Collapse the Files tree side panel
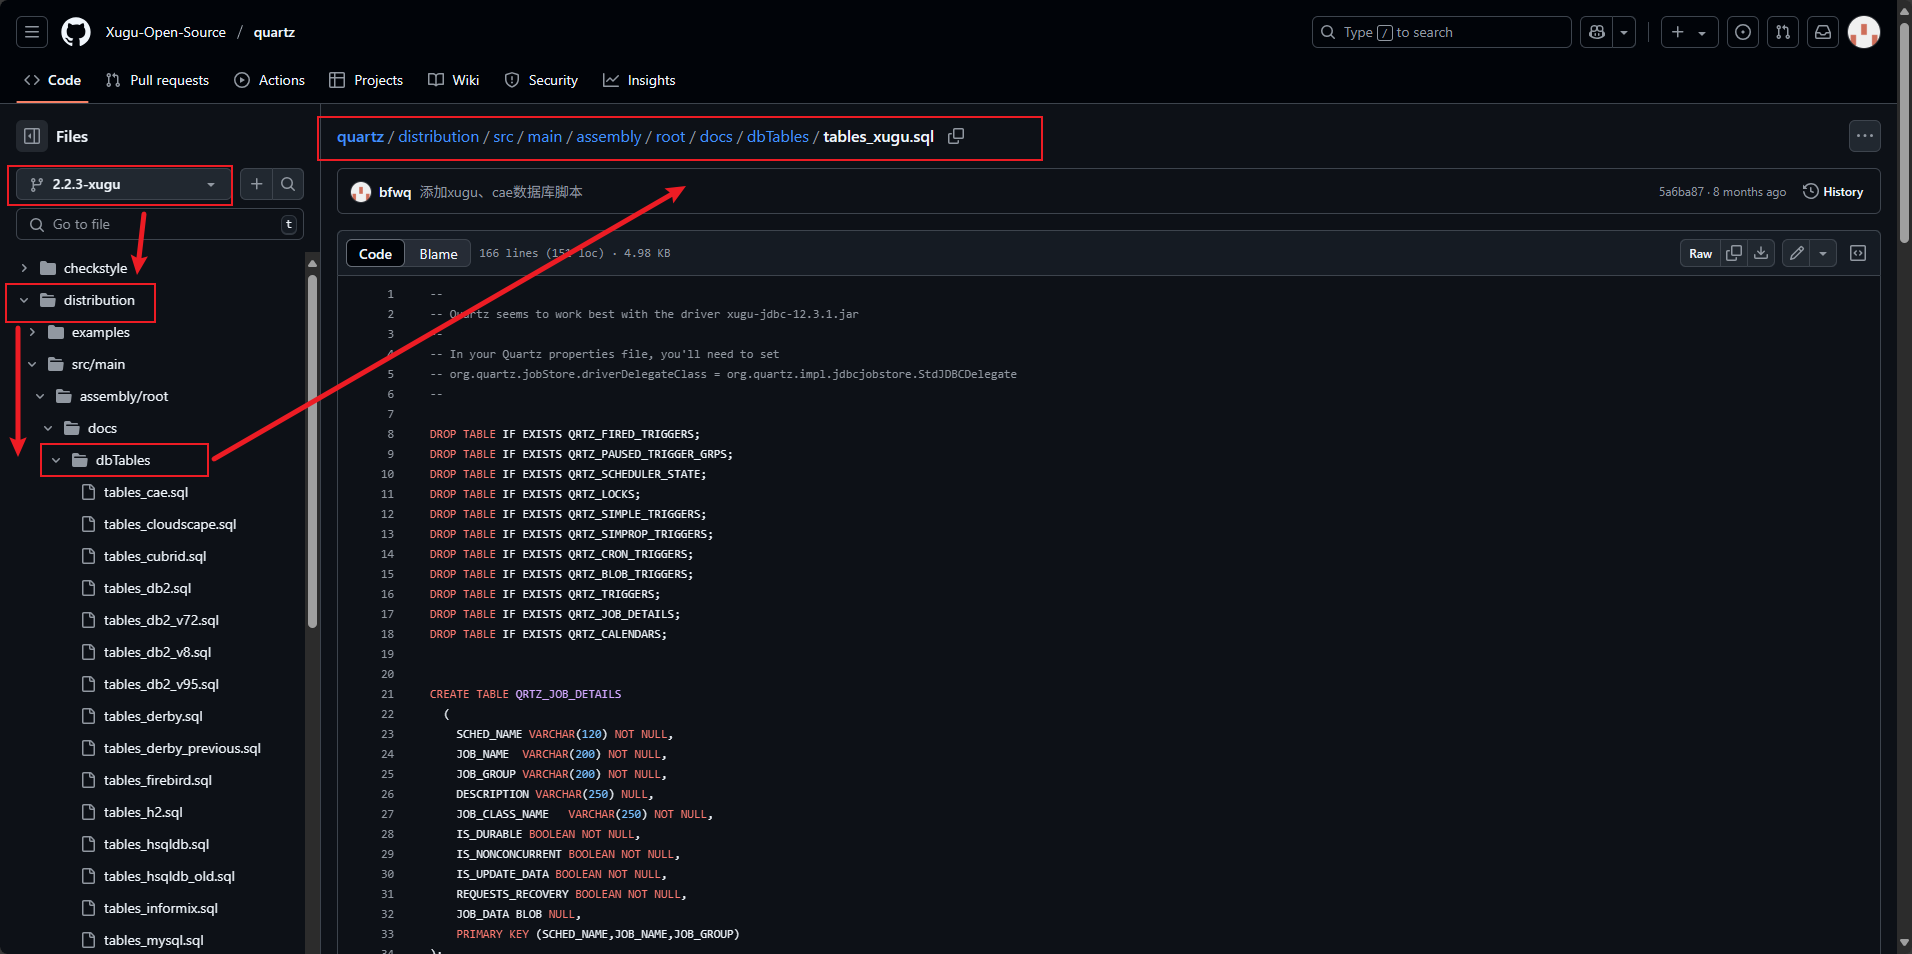1912x954 pixels. click(32, 136)
